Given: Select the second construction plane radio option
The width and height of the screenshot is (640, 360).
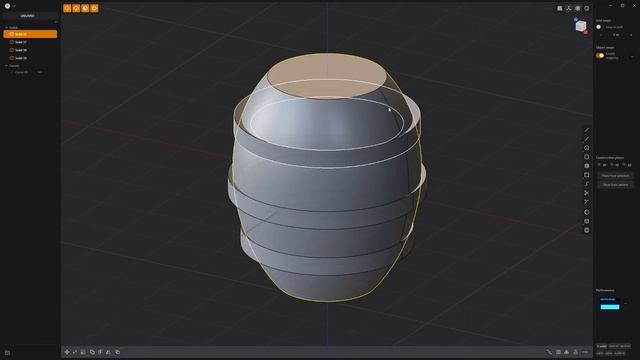Looking at the screenshot, I should click(x=611, y=165).
